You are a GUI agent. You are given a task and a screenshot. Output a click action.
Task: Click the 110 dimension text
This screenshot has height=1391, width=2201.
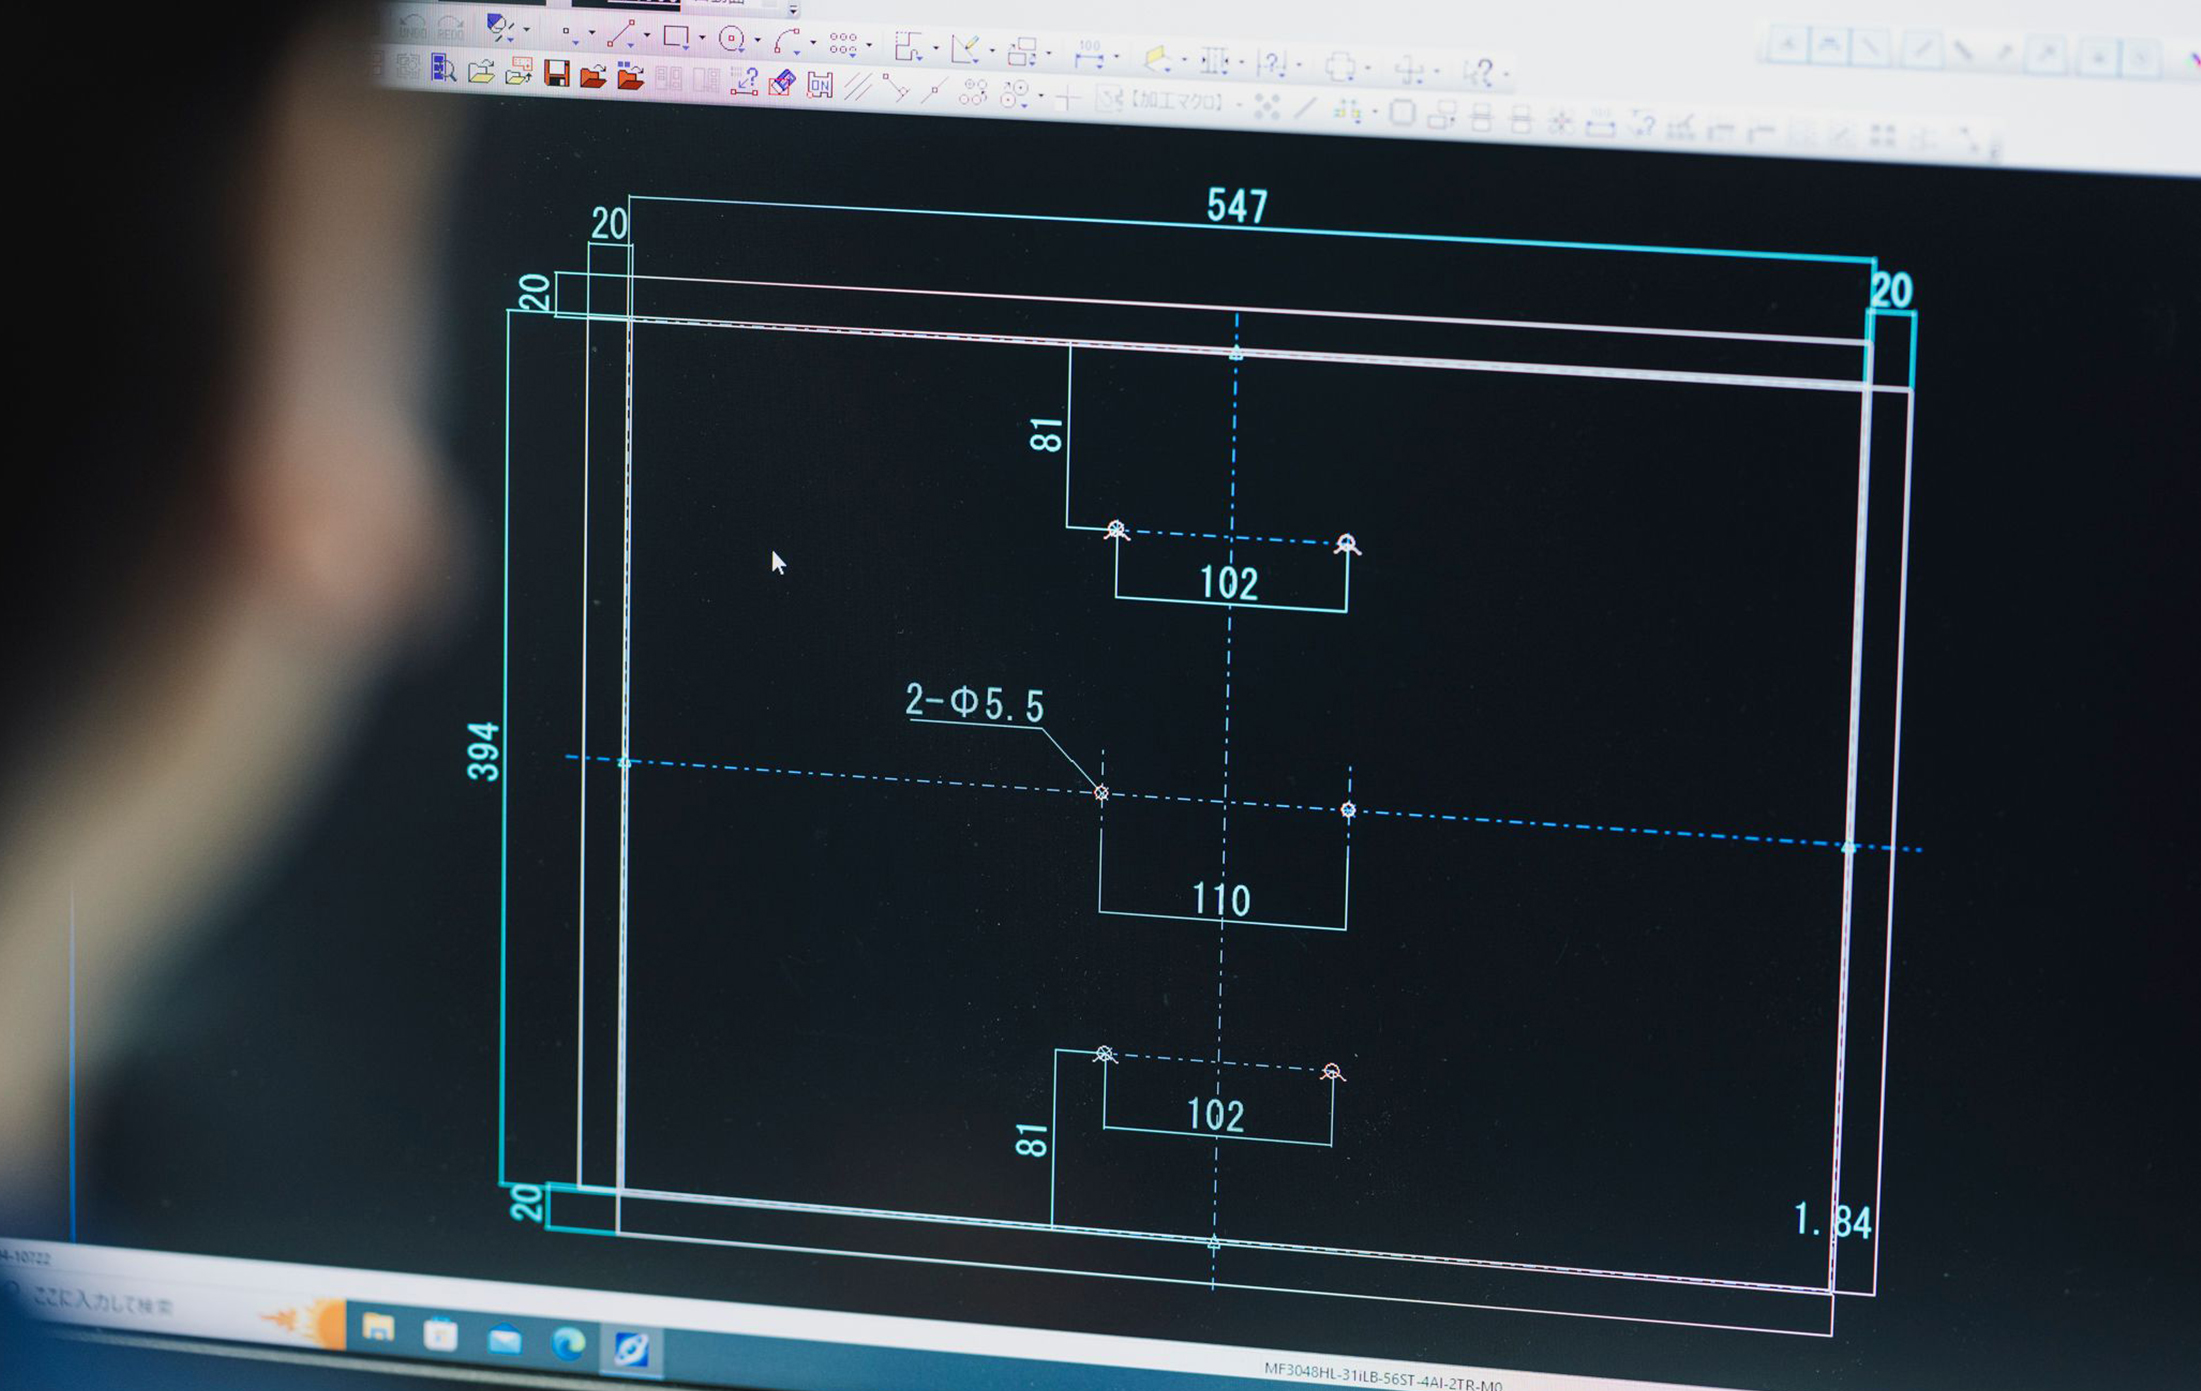click(1221, 900)
